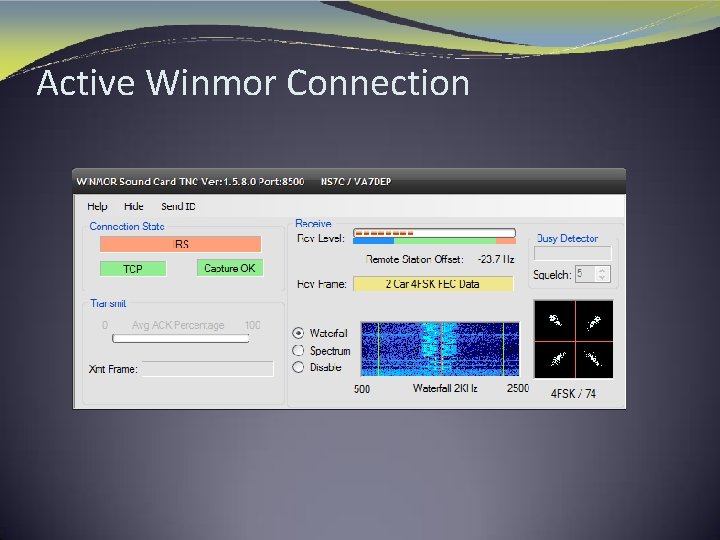The height and width of the screenshot is (540, 720).
Task: Open the Hide menu item
Action: pos(134,207)
